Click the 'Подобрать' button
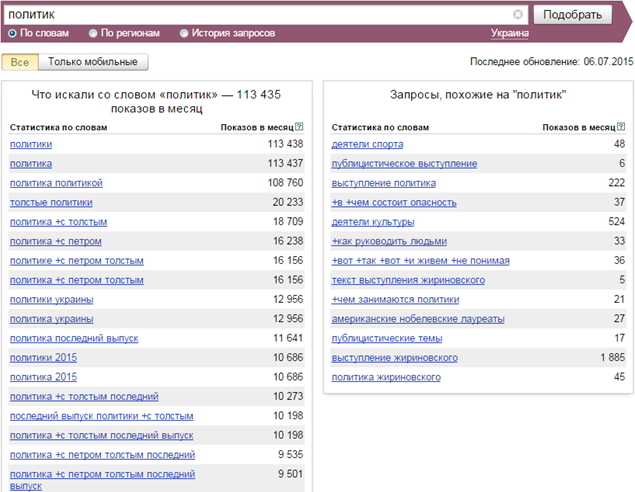Image resolution: width=635 pixels, height=492 pixels. (572, 15)
